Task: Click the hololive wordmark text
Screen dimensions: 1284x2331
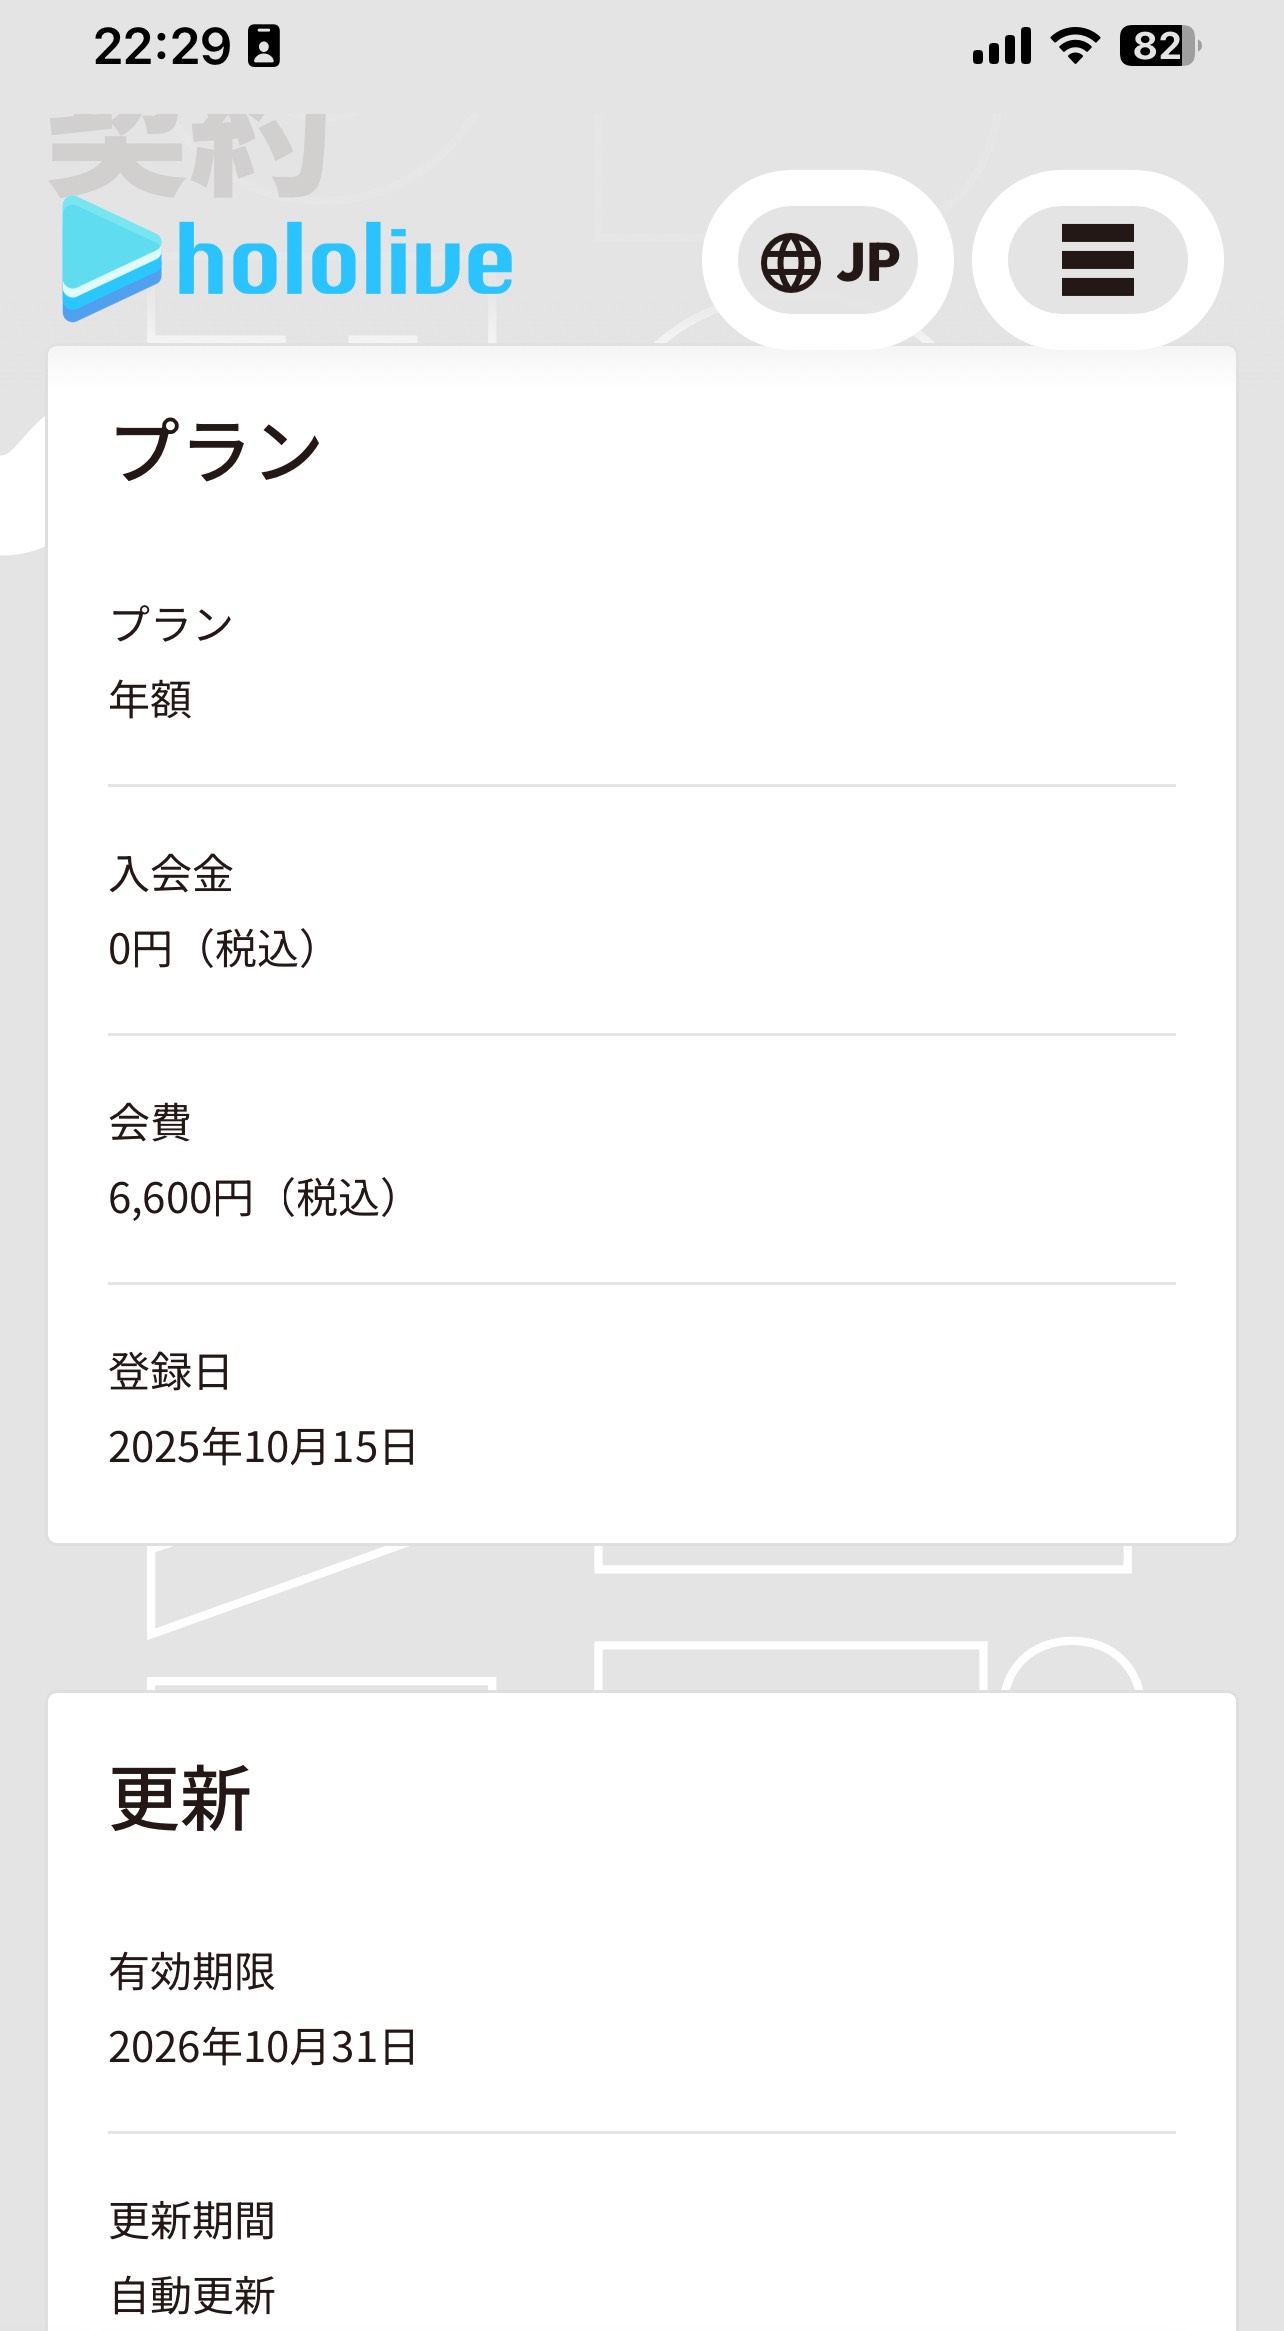Action: [x=345, y=261]
